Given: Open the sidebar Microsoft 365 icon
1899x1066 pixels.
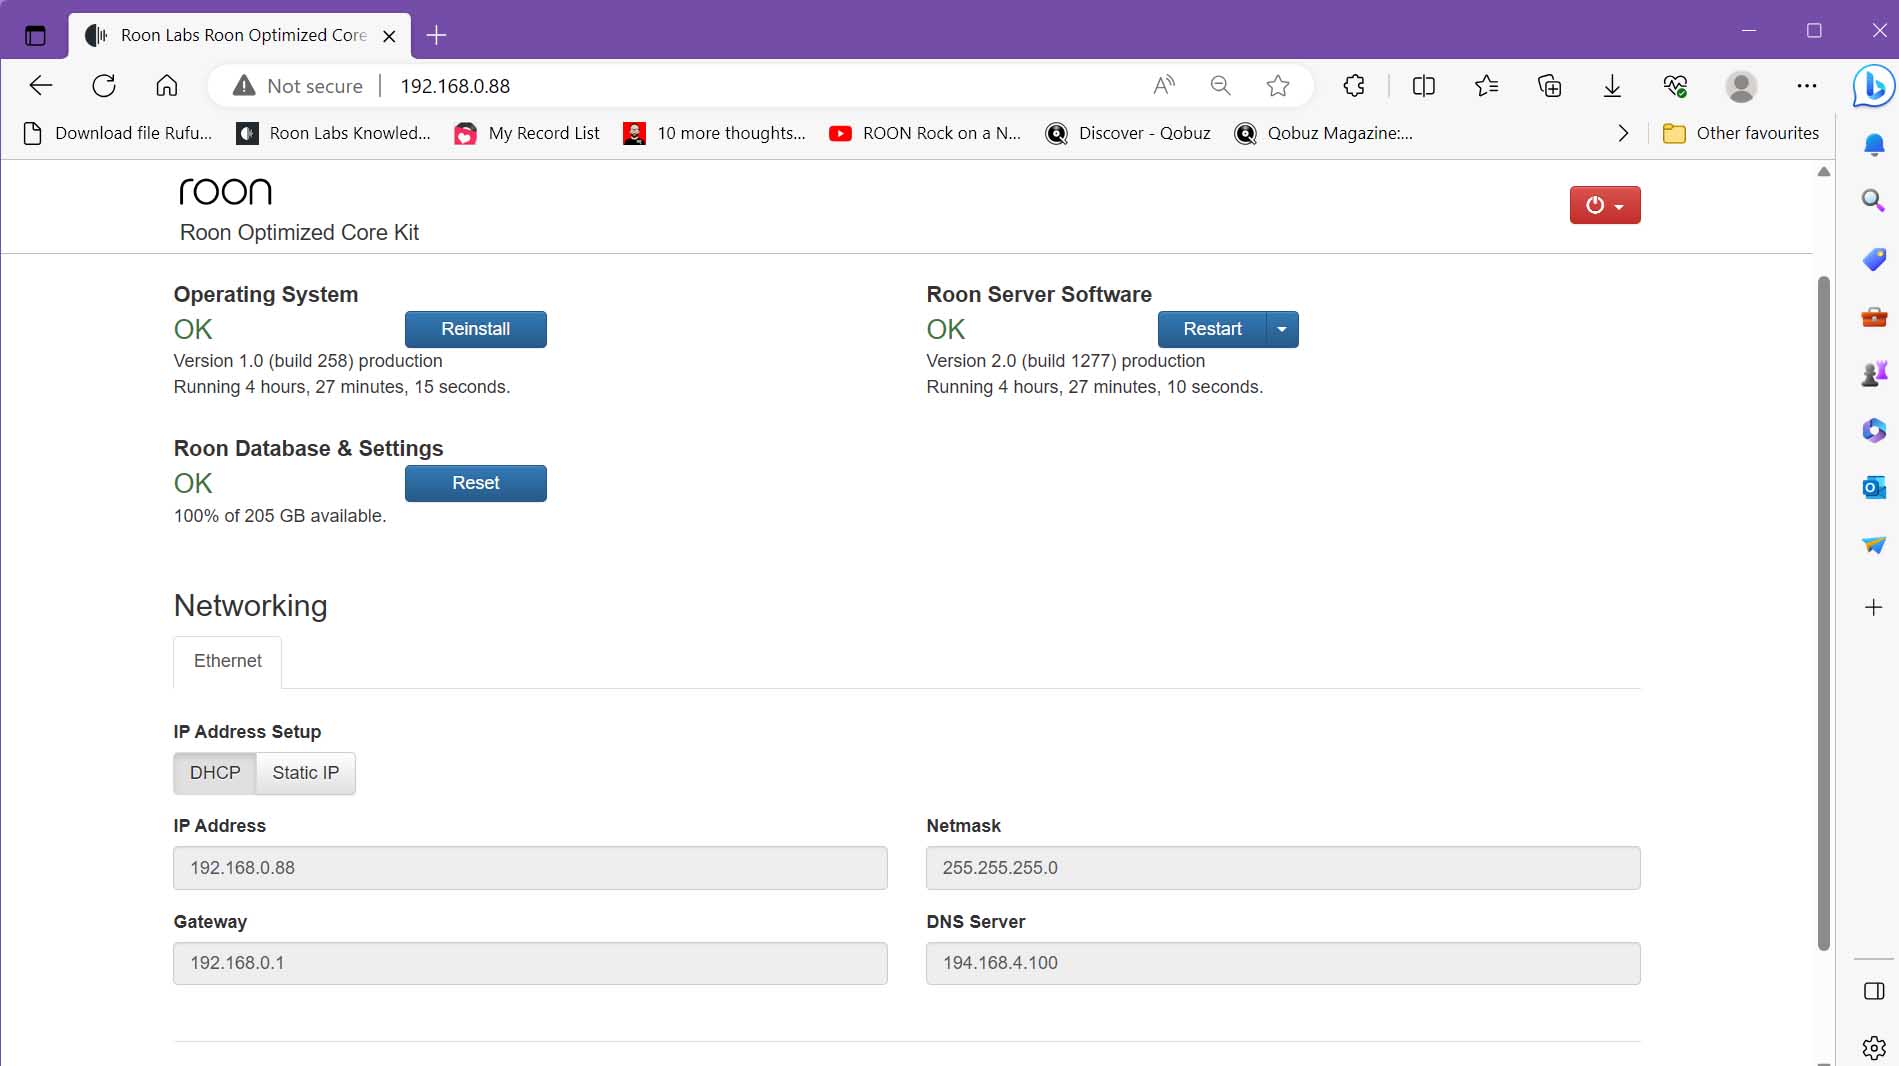Looking at the screenshot, I should click(x=1874, y=430).
